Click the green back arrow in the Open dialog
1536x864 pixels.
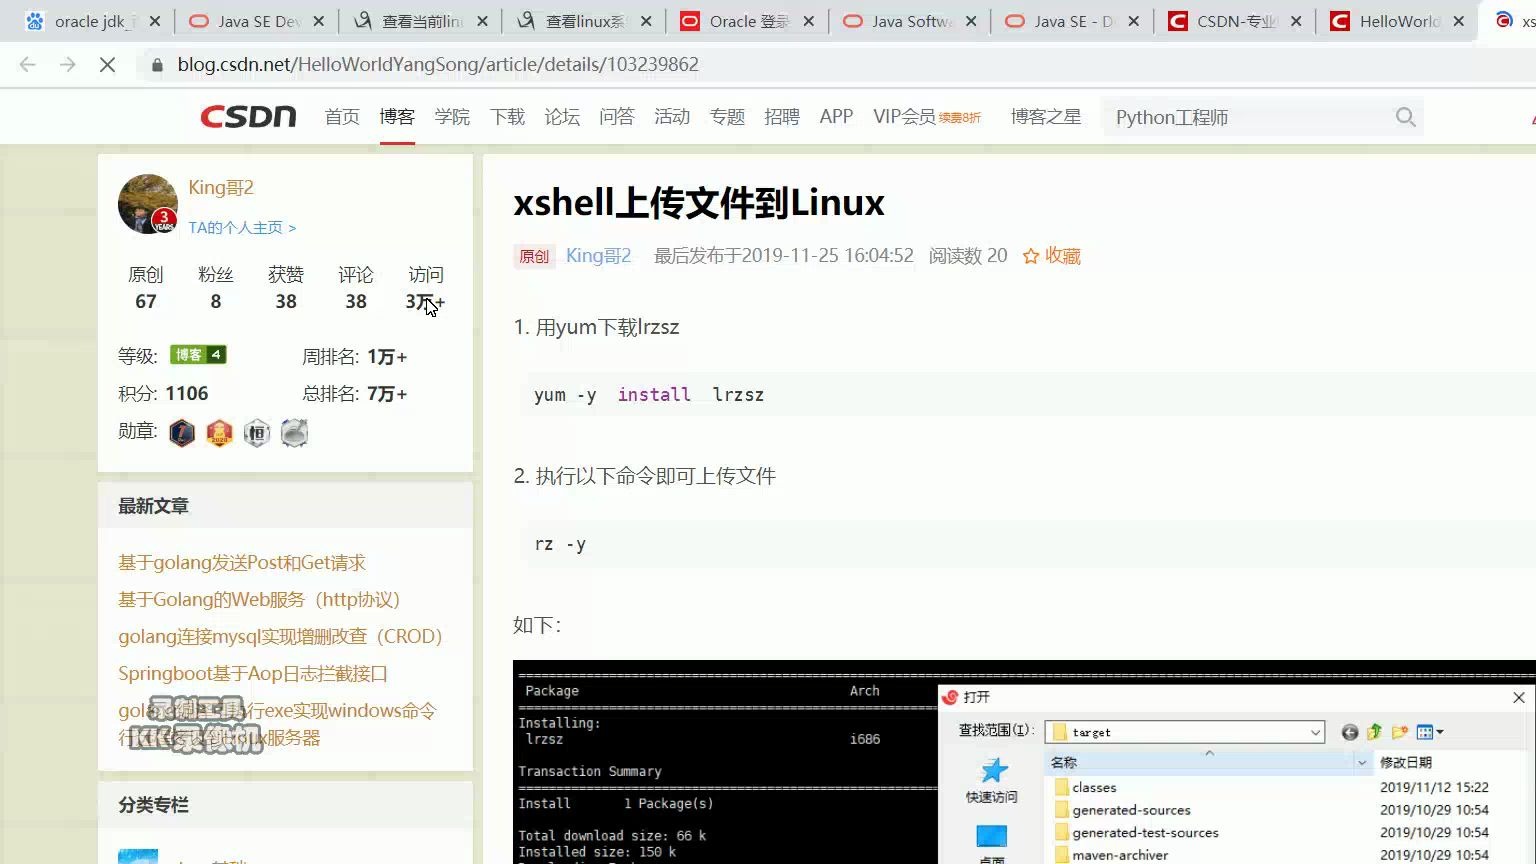pyautogui.click(x=1349, y=732)
